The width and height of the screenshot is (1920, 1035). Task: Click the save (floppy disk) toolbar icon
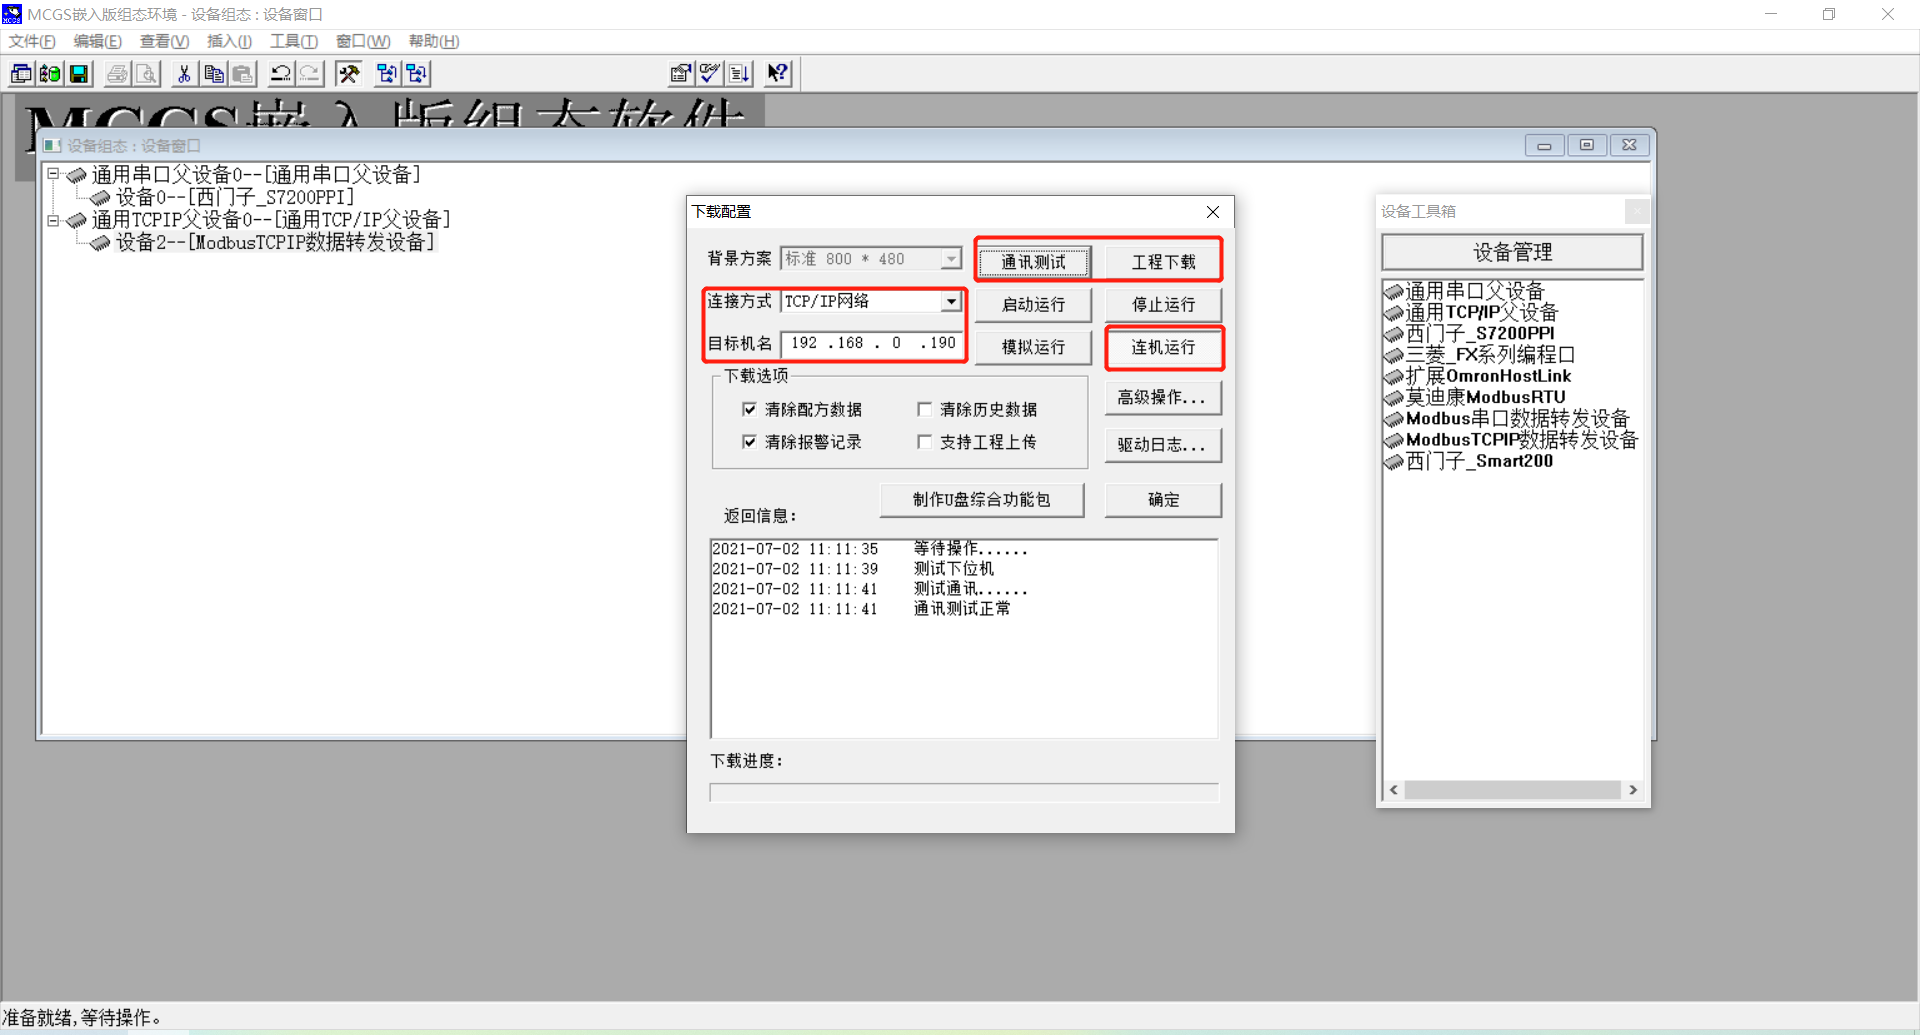point(78,74)
